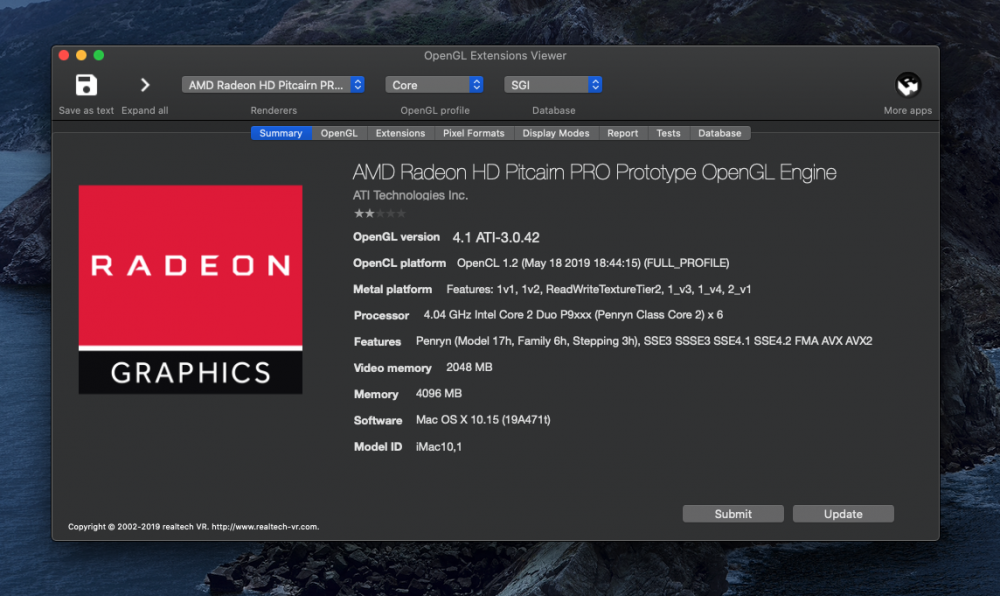Viewport: 1000px width, 596px height.
Task: Click the realtech VR copyright line
Action: (193, 527)
